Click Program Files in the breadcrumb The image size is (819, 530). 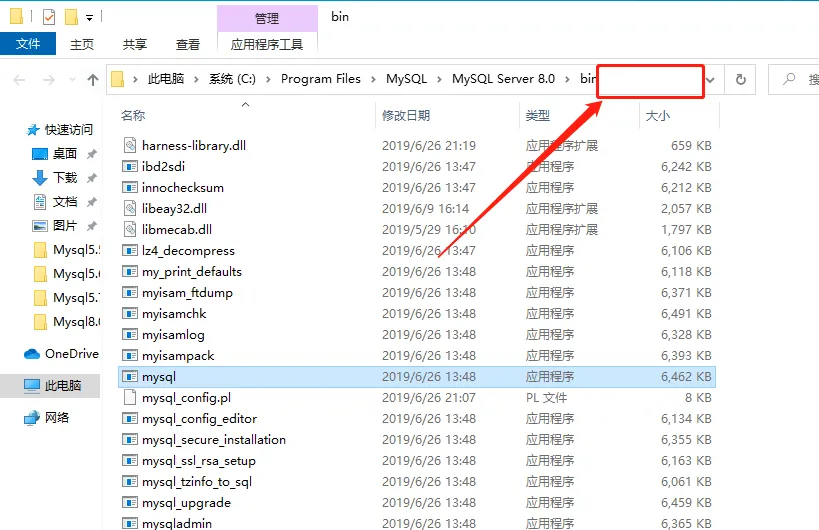coord(321,79)
